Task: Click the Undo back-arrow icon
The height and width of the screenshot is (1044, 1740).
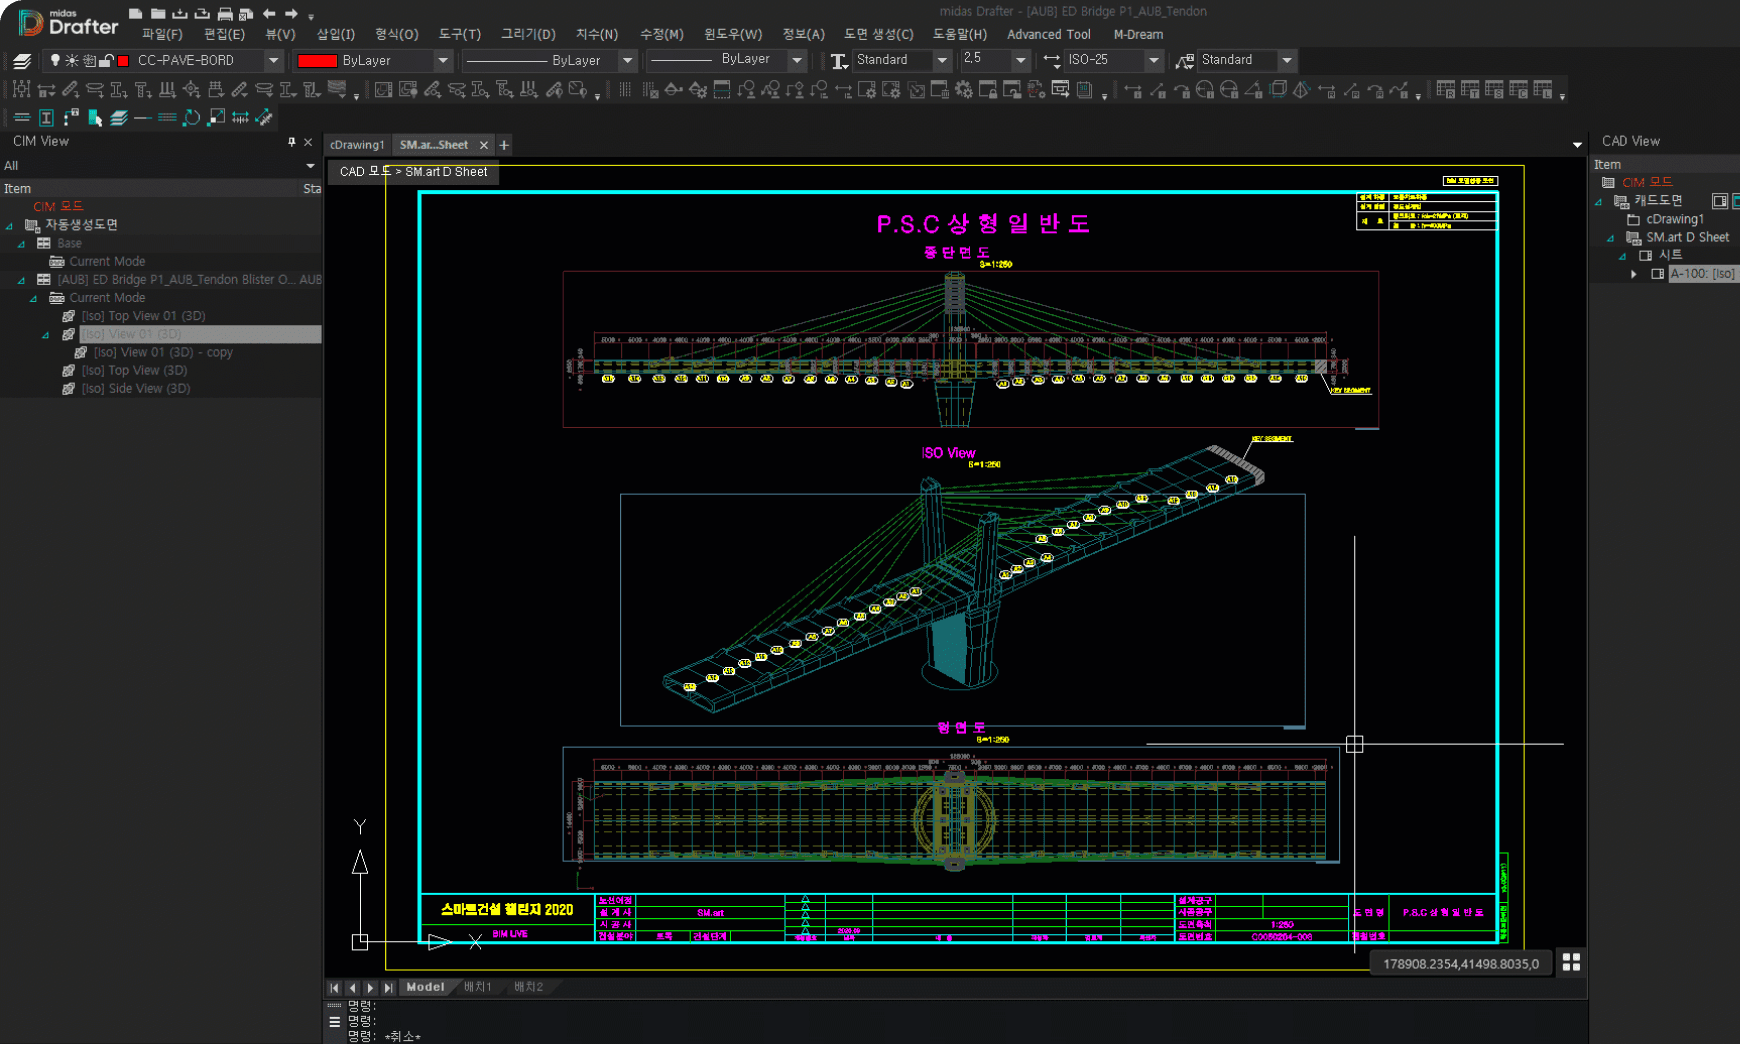Action: [268, 14]
